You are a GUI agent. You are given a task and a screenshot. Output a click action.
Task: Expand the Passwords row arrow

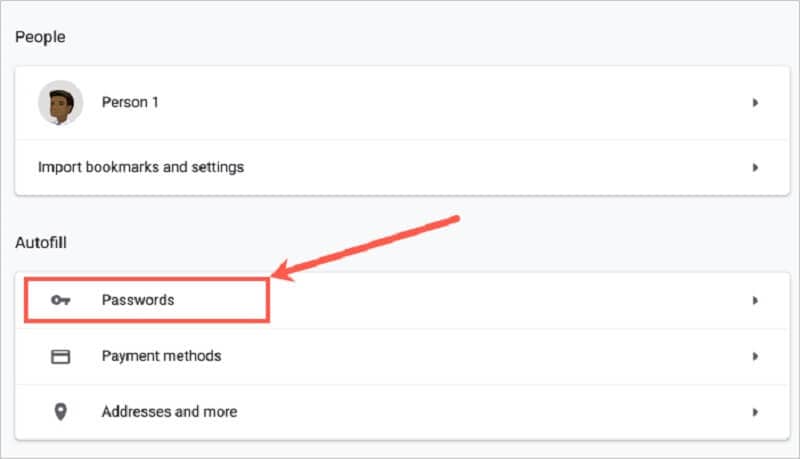point(756,300)
